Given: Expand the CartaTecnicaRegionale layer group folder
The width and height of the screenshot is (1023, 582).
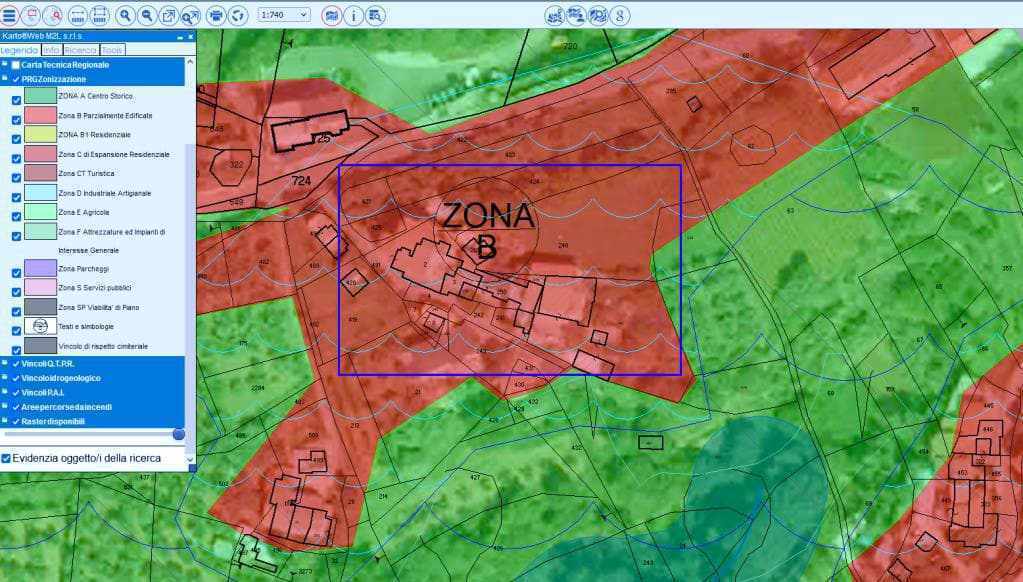Looking at the screenshot, I should point(5,64).
